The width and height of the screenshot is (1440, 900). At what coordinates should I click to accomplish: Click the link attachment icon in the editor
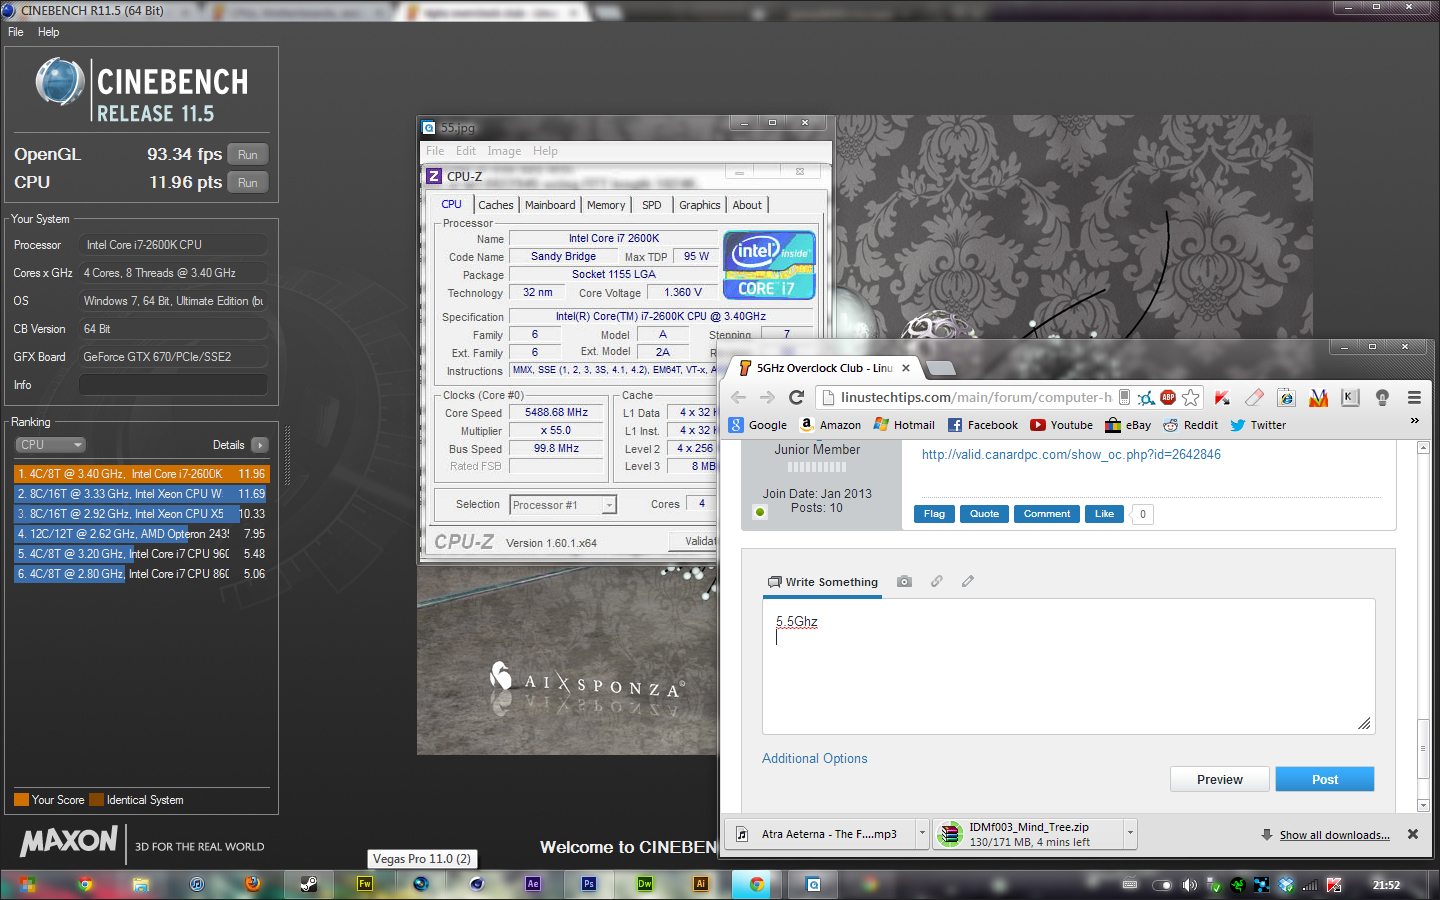936,581
